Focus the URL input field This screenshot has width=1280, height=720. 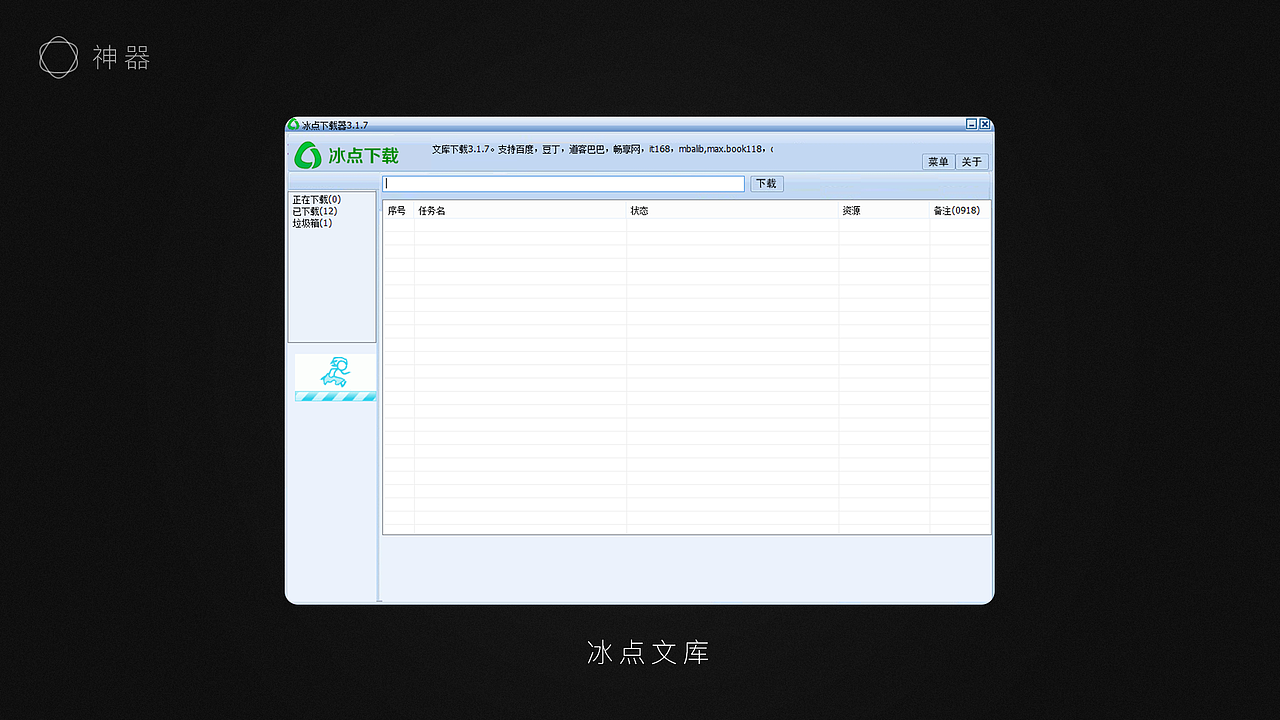(564, 184)
